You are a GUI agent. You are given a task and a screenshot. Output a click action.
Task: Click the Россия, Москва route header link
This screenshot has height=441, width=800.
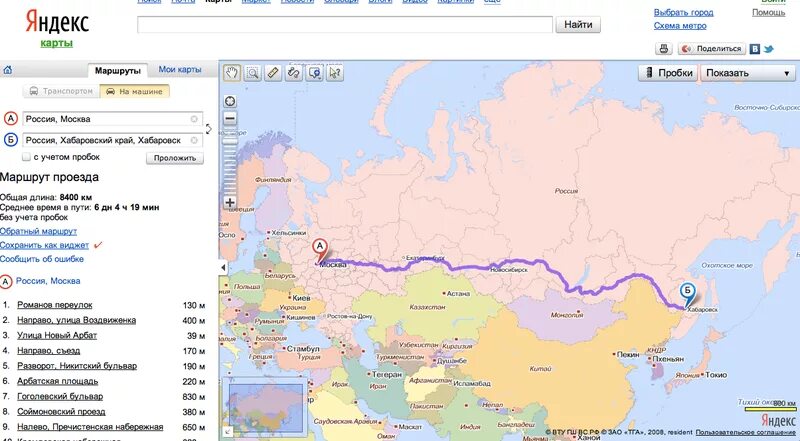[48, 281]
